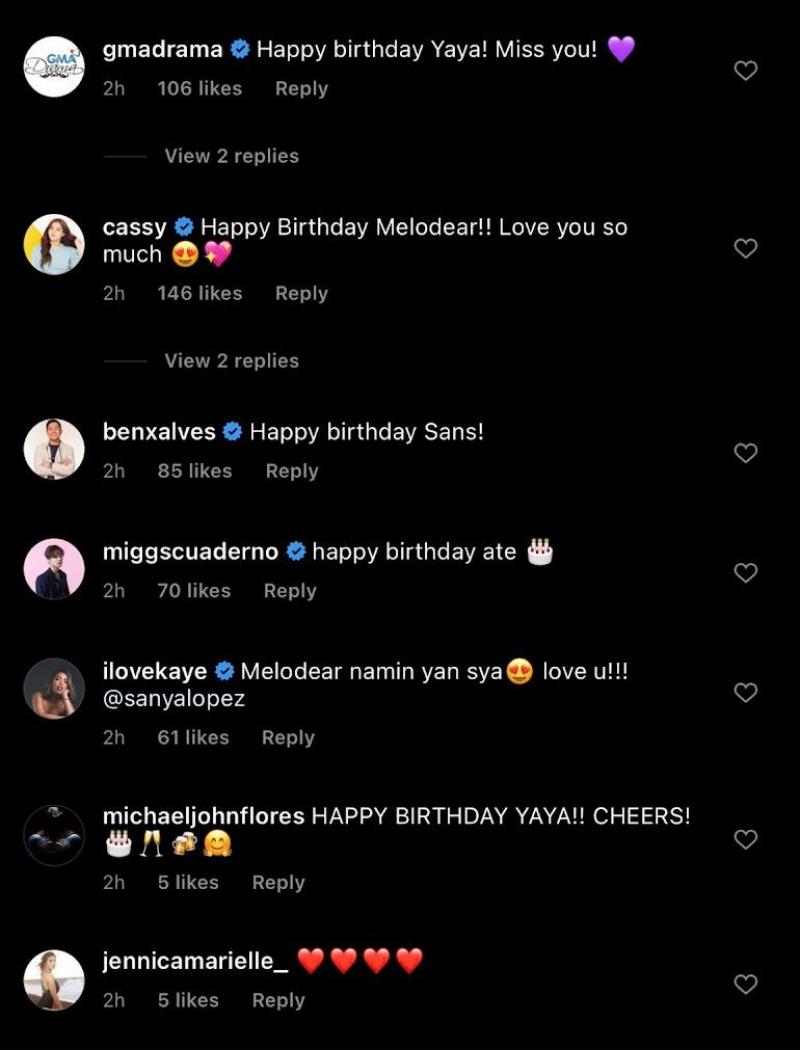Like the gmadrama comment with the heart
This screenshot has height=1050, width=800.
coord(746,71)
